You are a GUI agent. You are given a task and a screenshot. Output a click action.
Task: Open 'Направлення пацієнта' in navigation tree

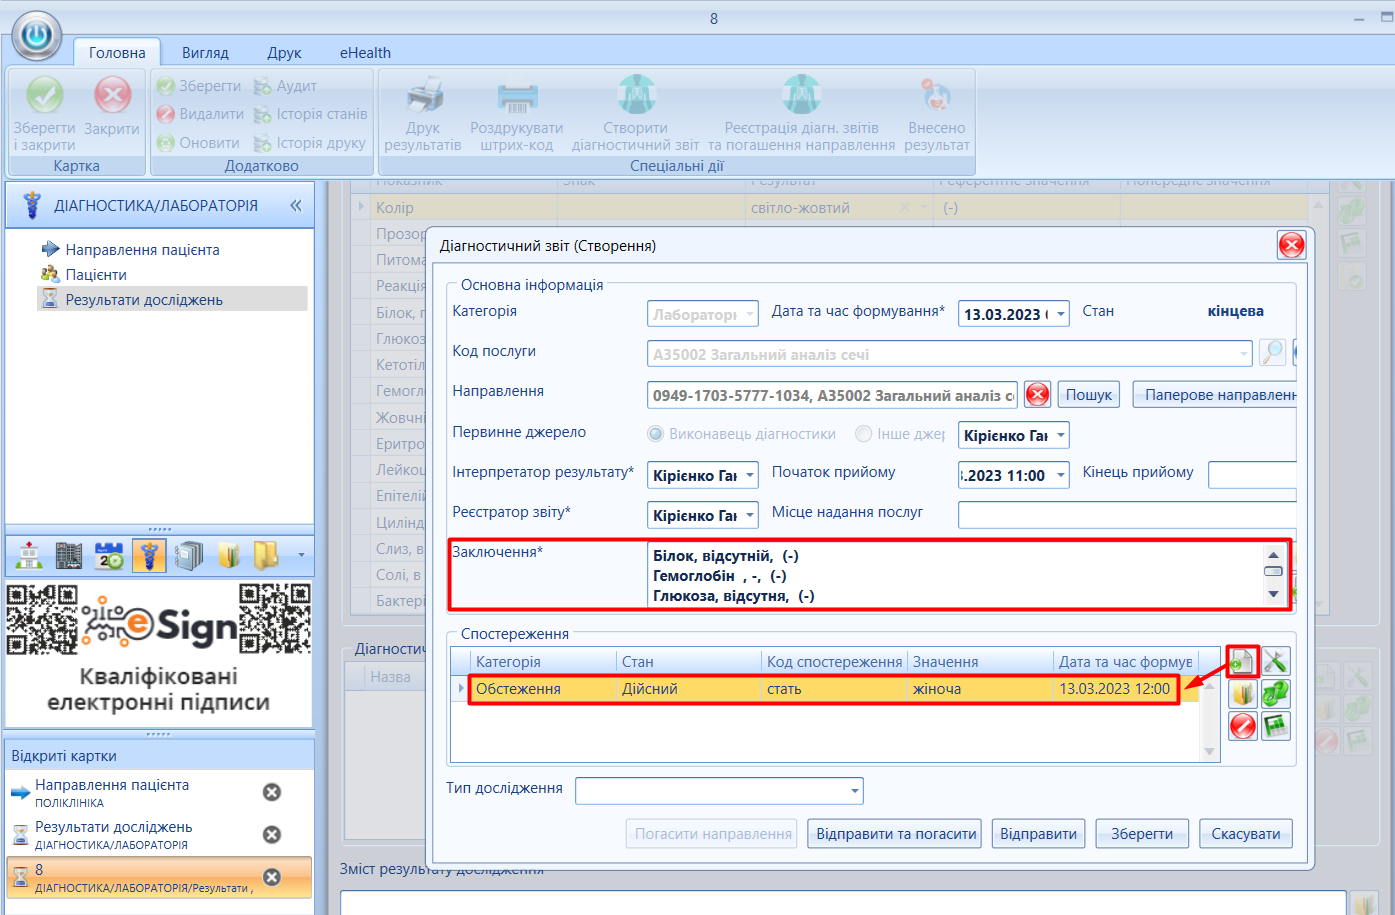click(x=142, y=249)
